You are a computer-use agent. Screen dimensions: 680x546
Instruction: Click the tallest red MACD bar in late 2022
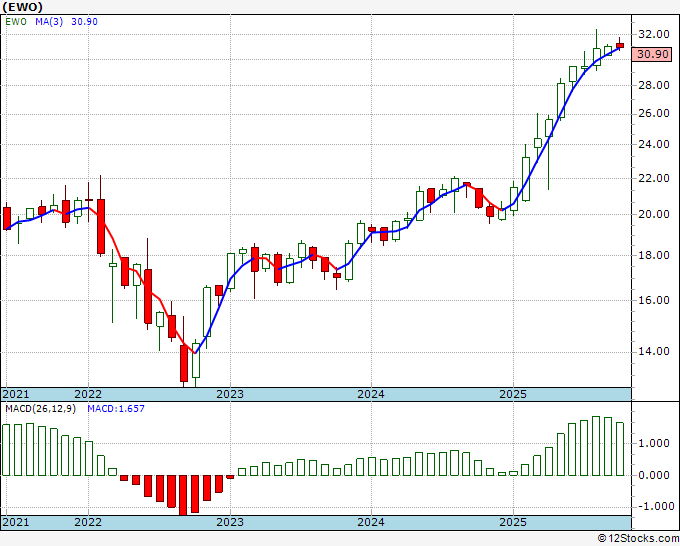[x=183, y=495]
